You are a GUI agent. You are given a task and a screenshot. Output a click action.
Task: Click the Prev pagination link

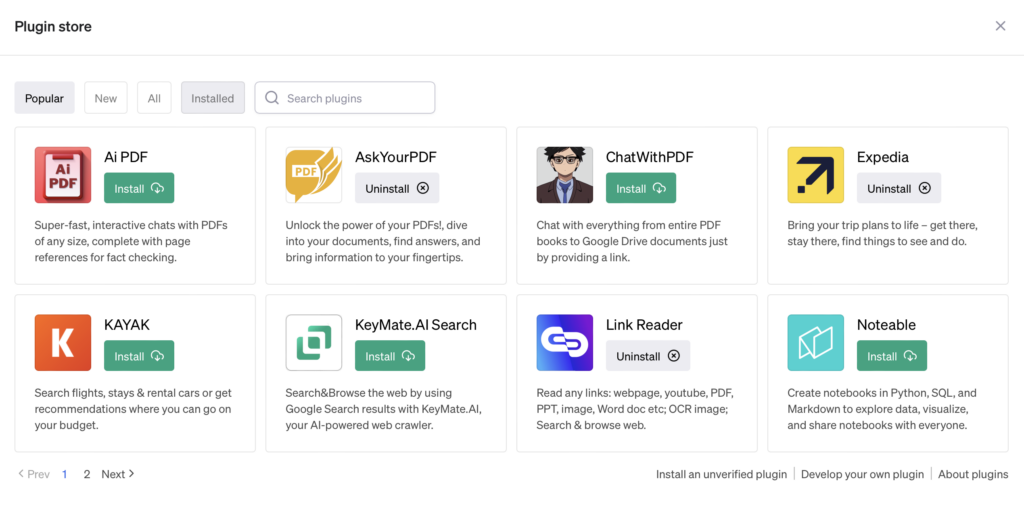(x=34, y=474)
